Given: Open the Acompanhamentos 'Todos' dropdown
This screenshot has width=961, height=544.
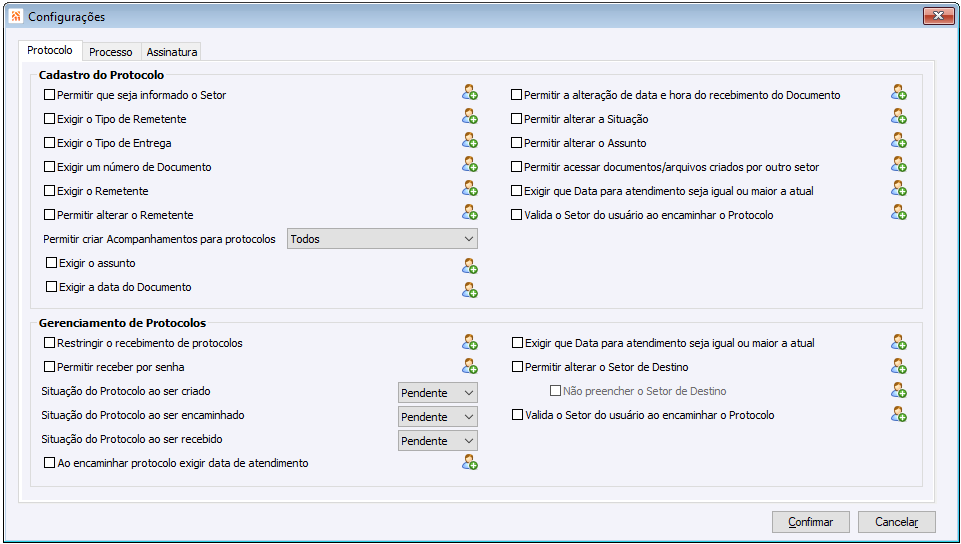Looking at the screenshot, I should point(382,239).
